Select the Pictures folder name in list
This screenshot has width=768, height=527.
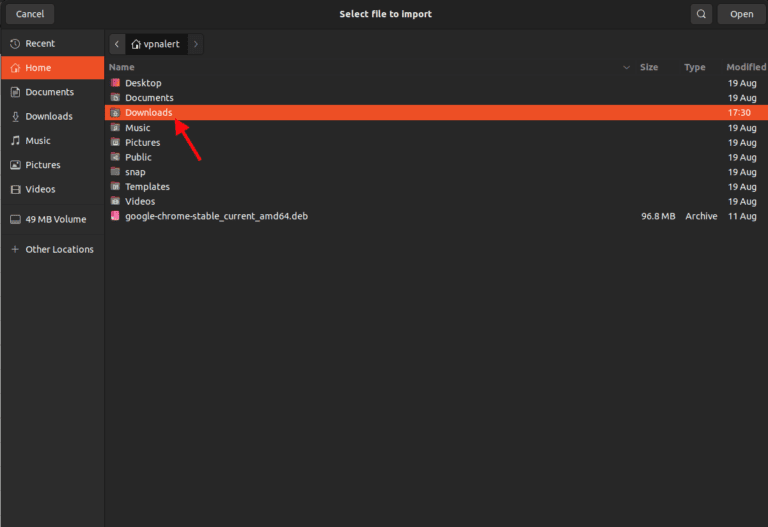pos(143,142)
